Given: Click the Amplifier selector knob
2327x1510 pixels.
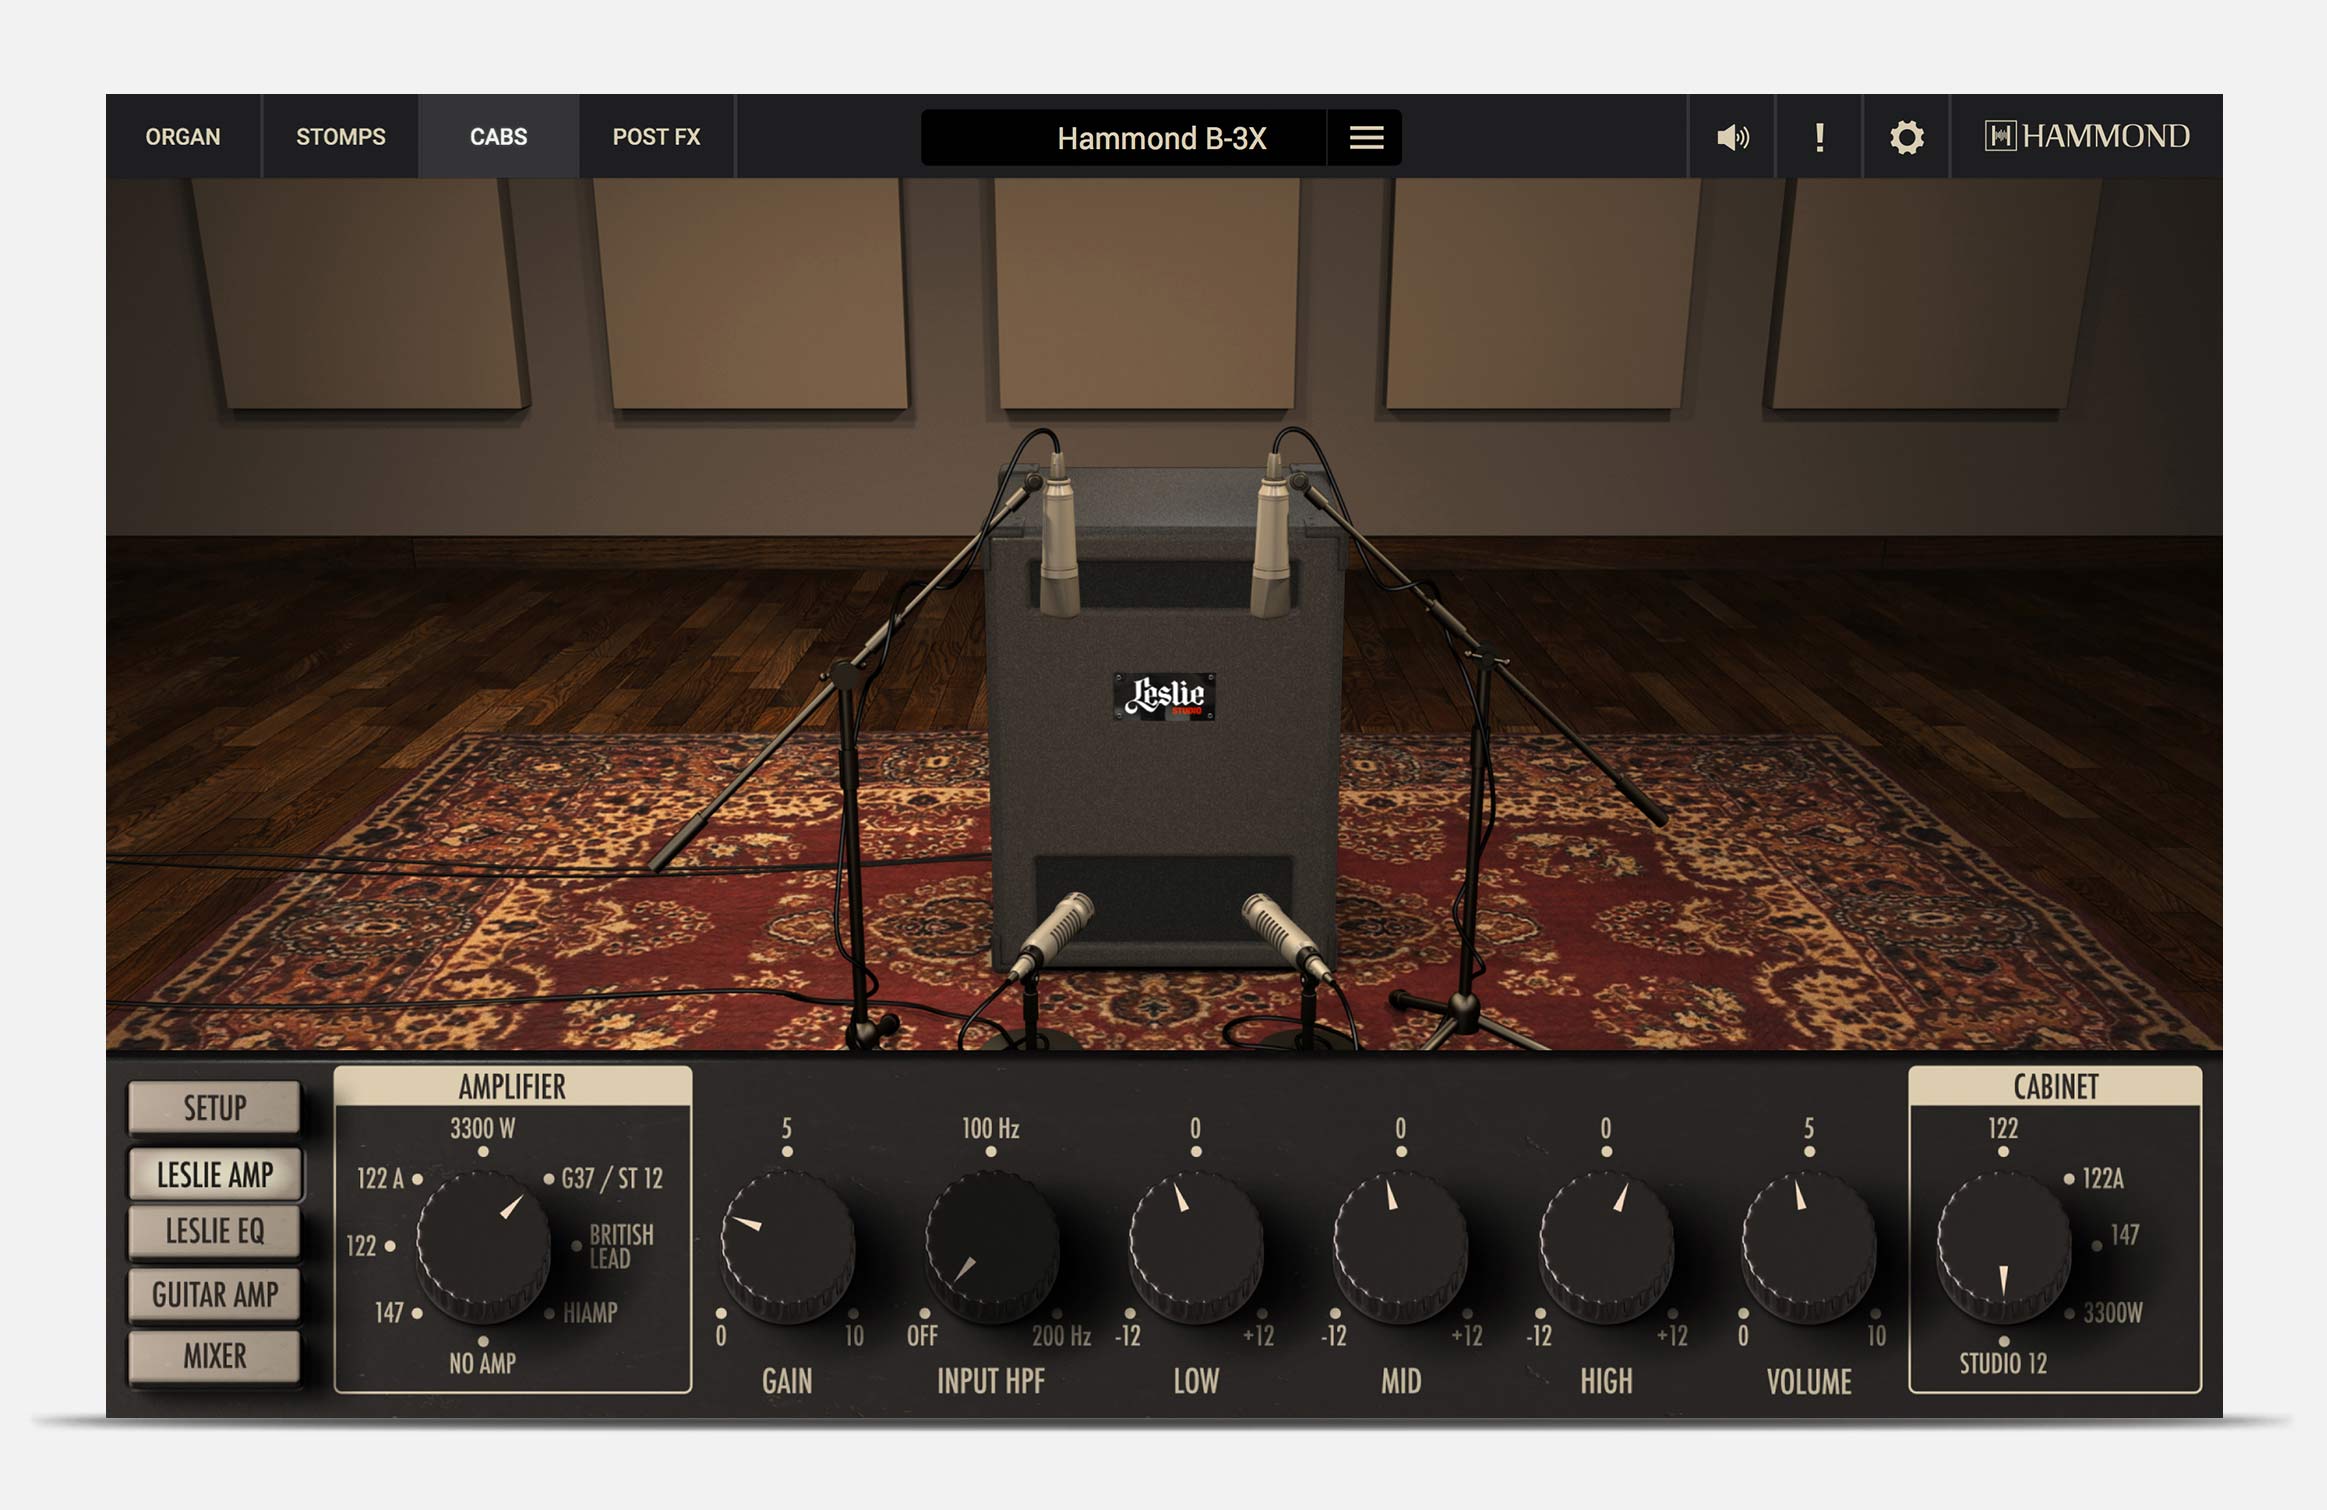Looking at the screenshot, I should [483, 1246].
